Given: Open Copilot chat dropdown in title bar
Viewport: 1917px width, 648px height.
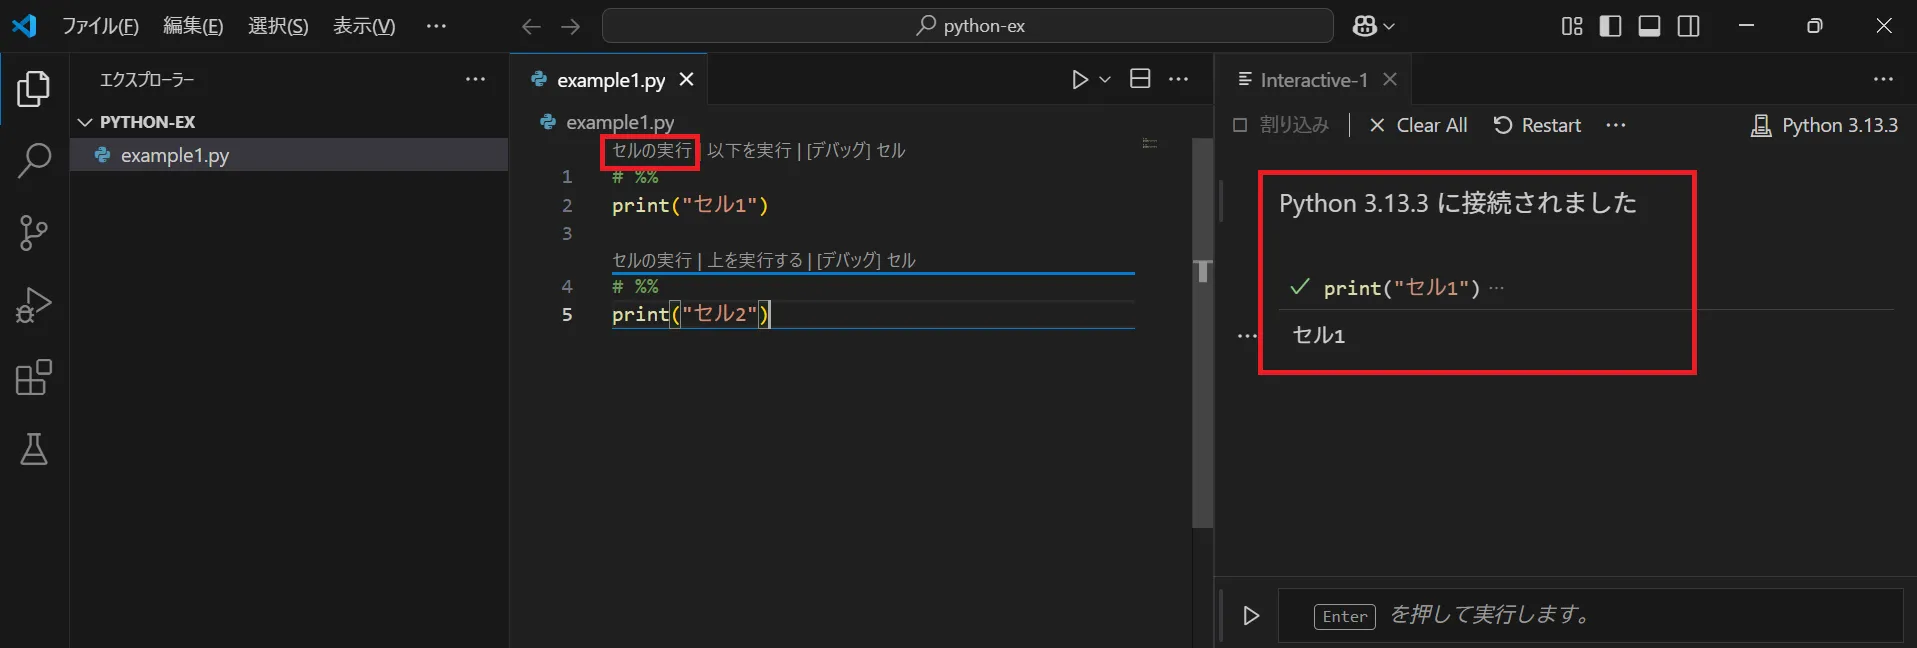Looking at the screenshot, I should 1373,26.
